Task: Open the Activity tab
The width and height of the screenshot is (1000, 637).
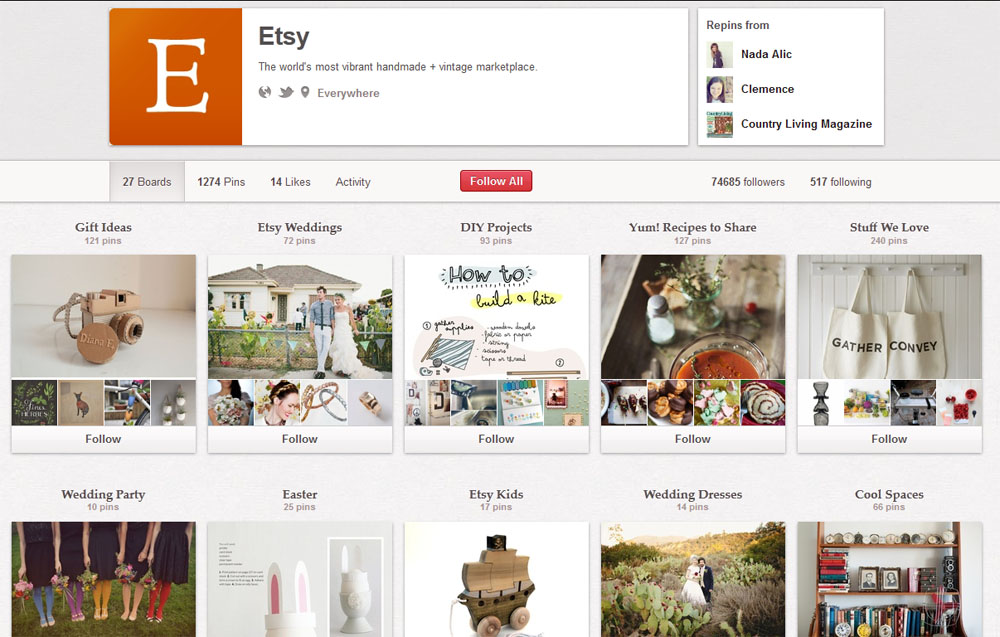Action: 353,182
